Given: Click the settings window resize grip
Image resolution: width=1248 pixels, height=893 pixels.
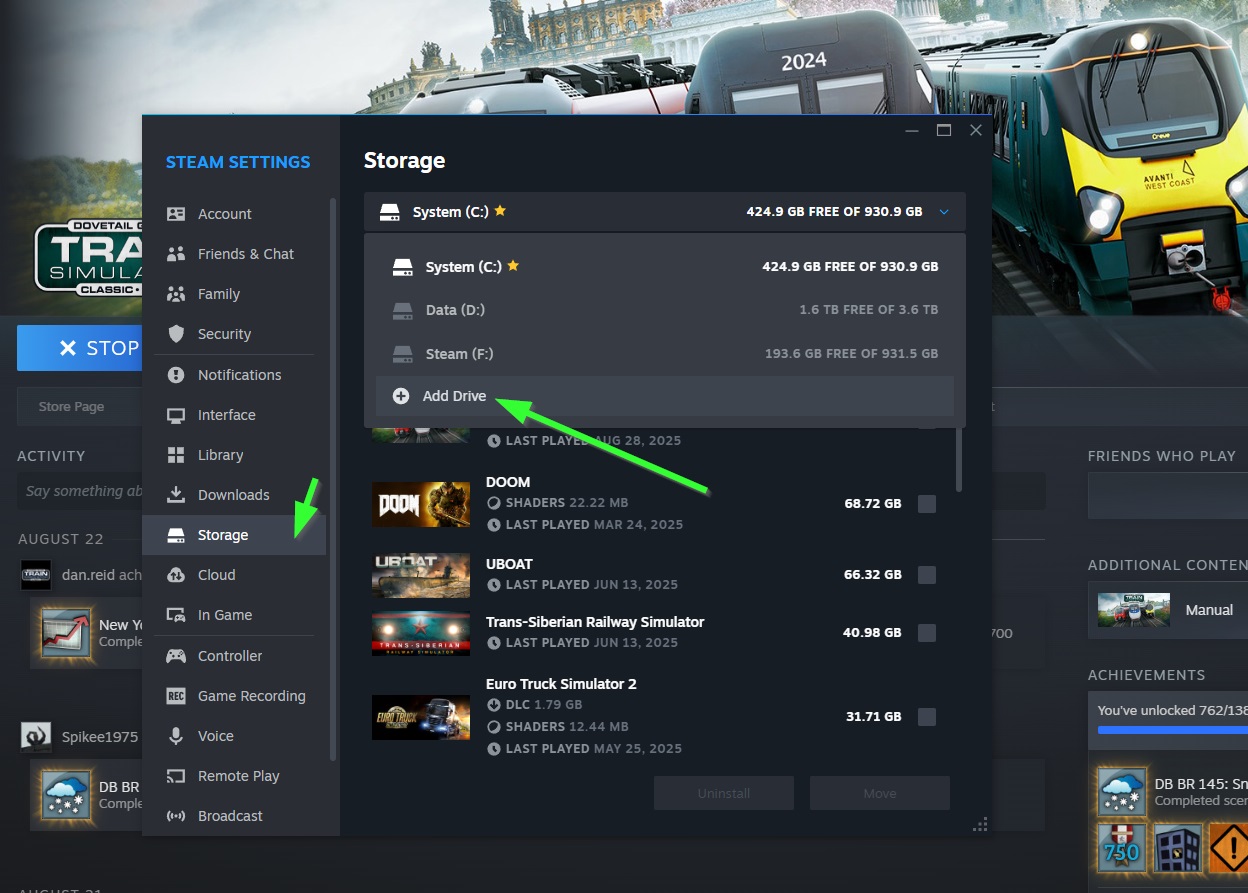Looking at the screenshot, I should (980, 824).
